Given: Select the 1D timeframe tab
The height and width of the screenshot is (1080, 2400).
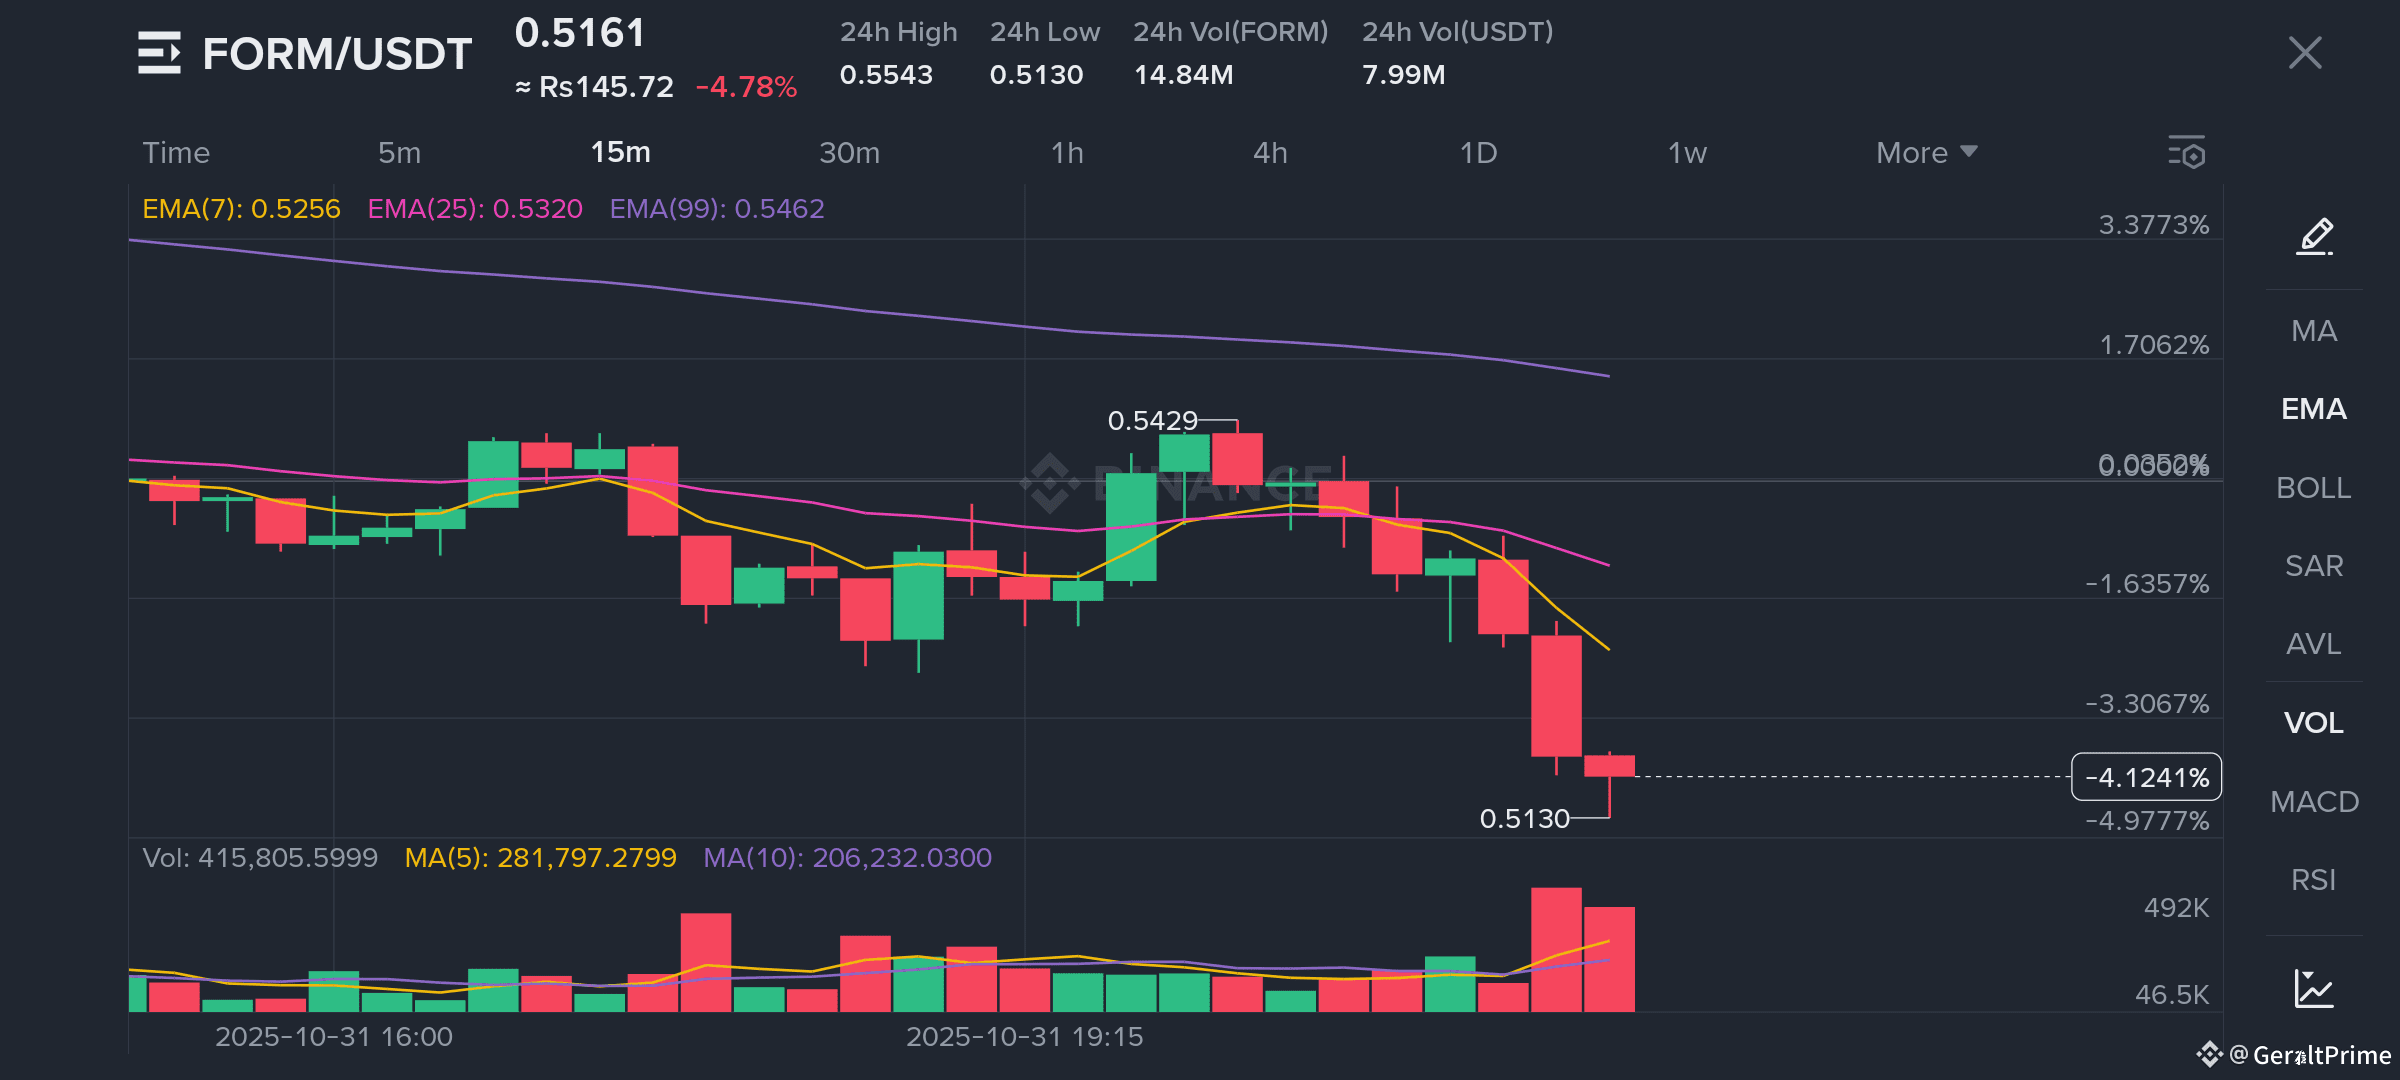Looking at the screenshot, I should click(x=1478, y=152).
